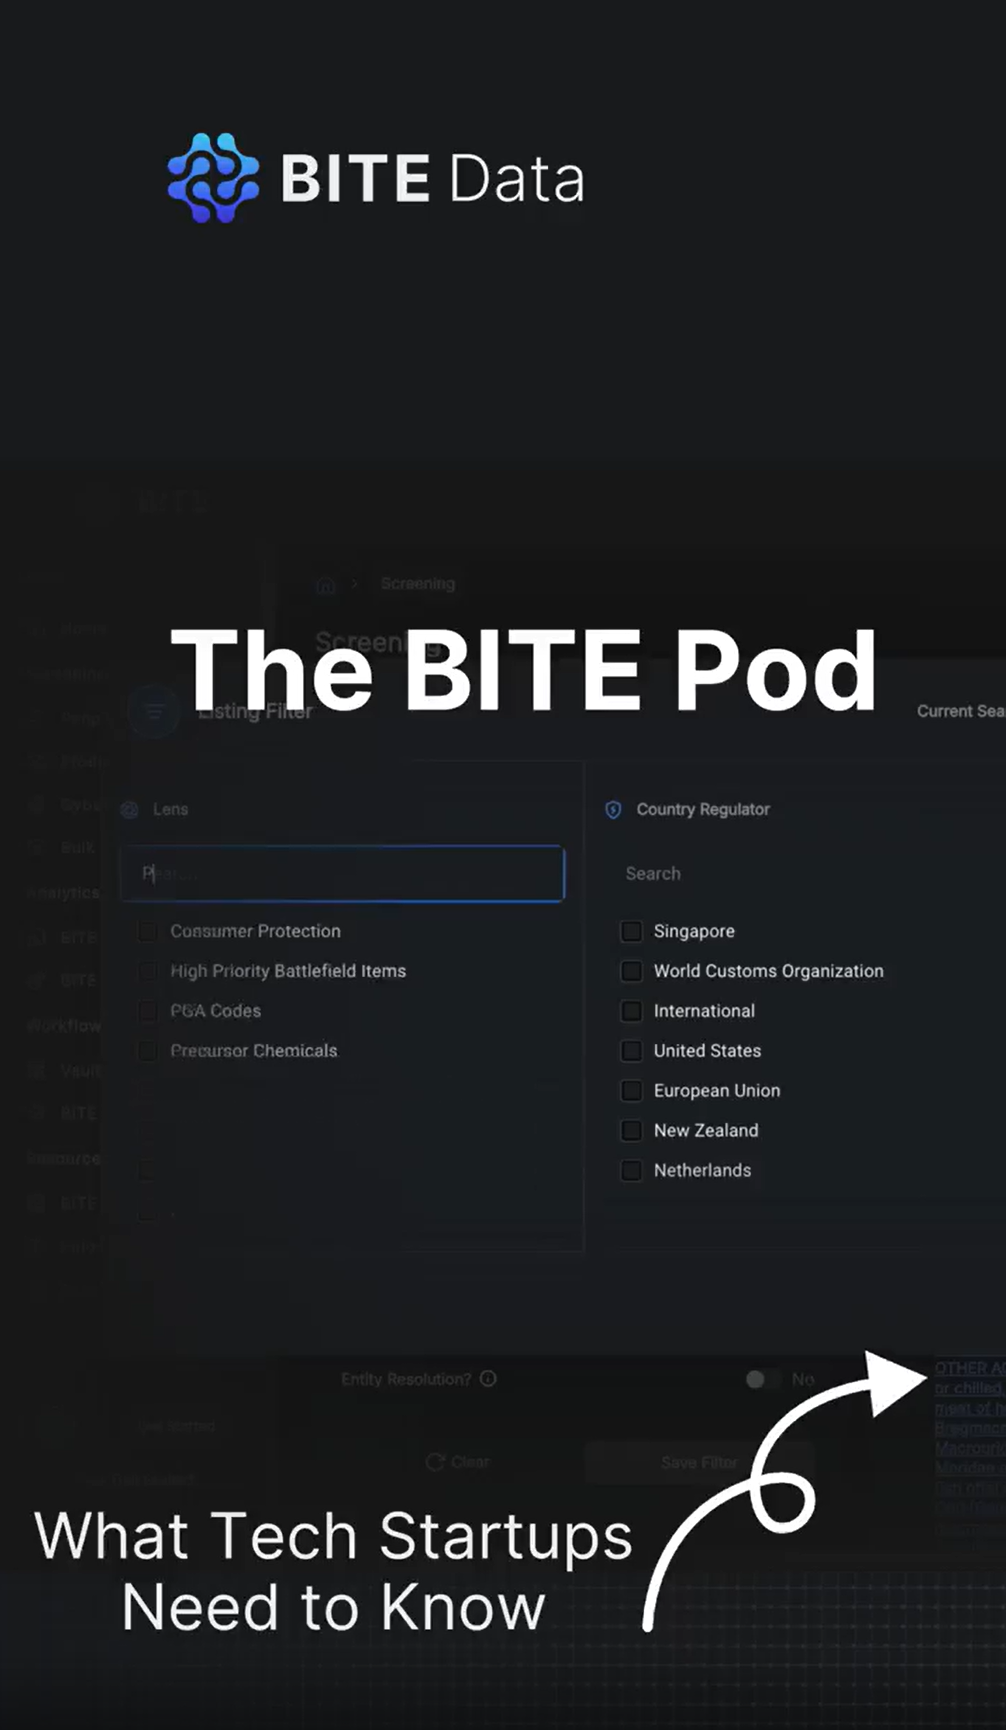1006x1730 pixels.
Task: Check the United States checkbox
Action: [631, 1051]
